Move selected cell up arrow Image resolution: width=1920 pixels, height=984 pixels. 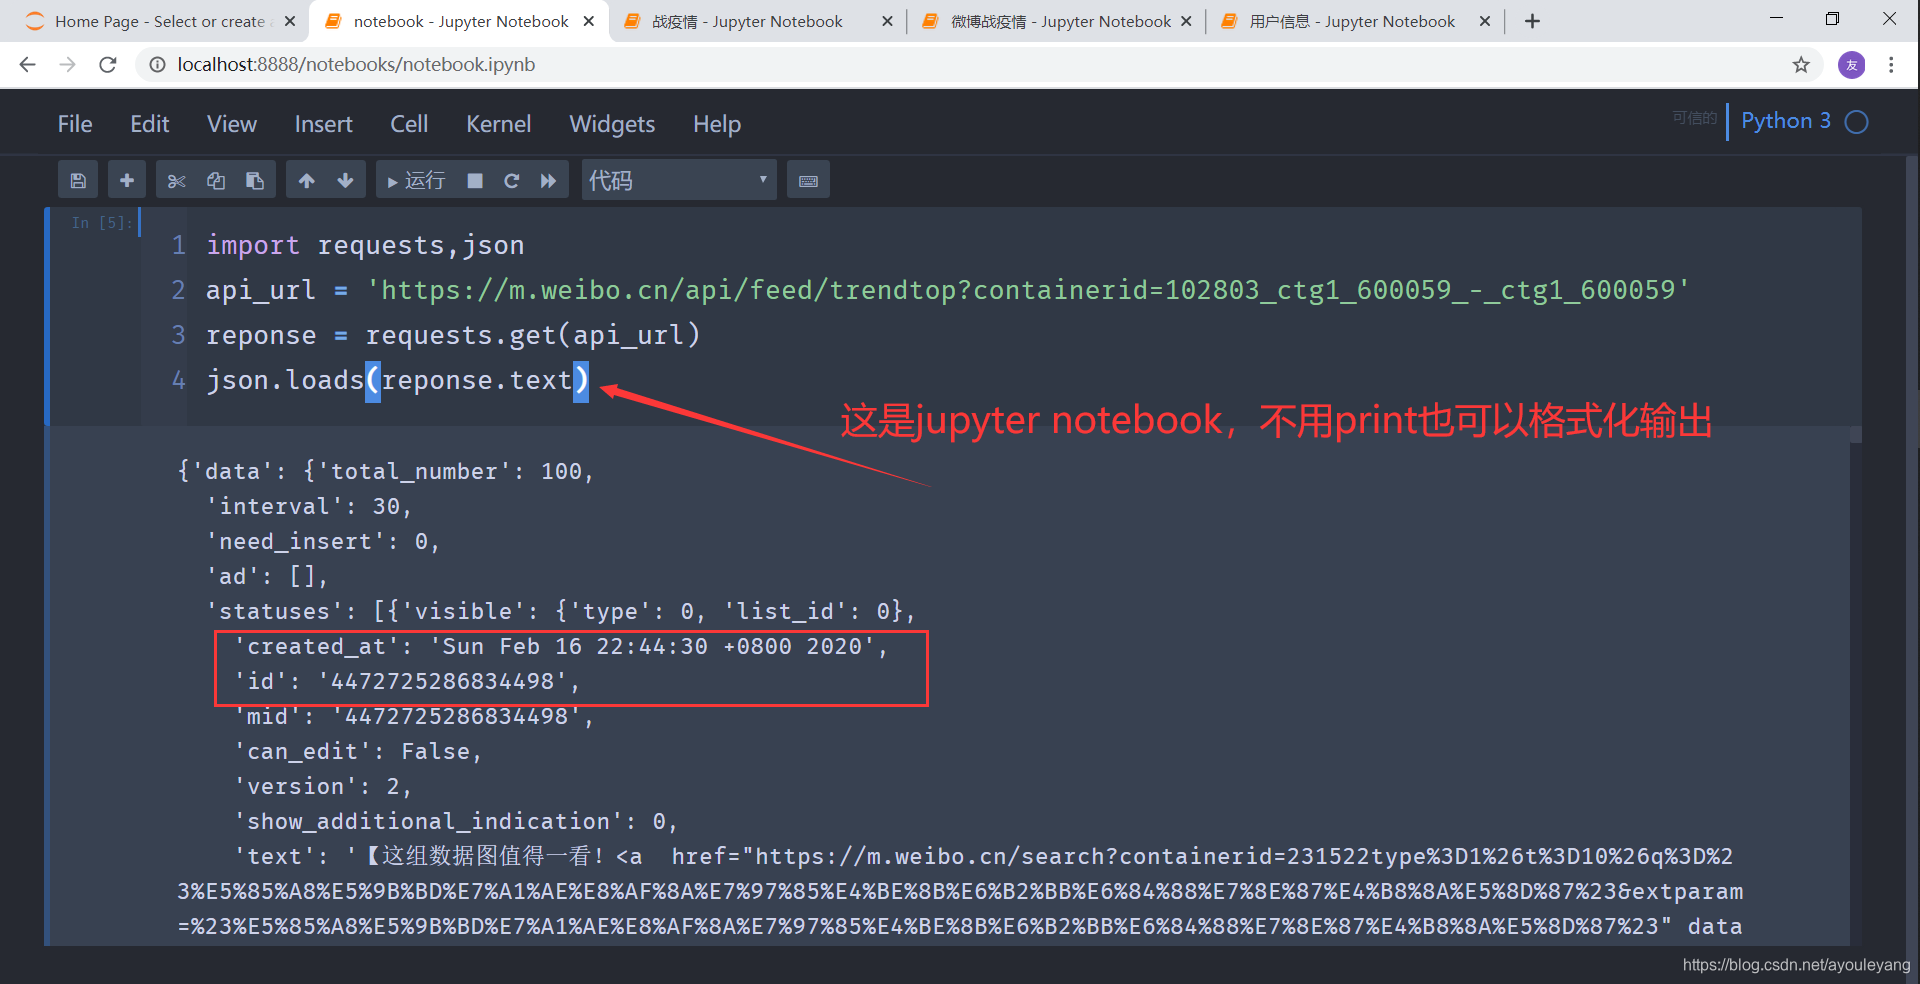pyautogui.click(x=306, y=181)
